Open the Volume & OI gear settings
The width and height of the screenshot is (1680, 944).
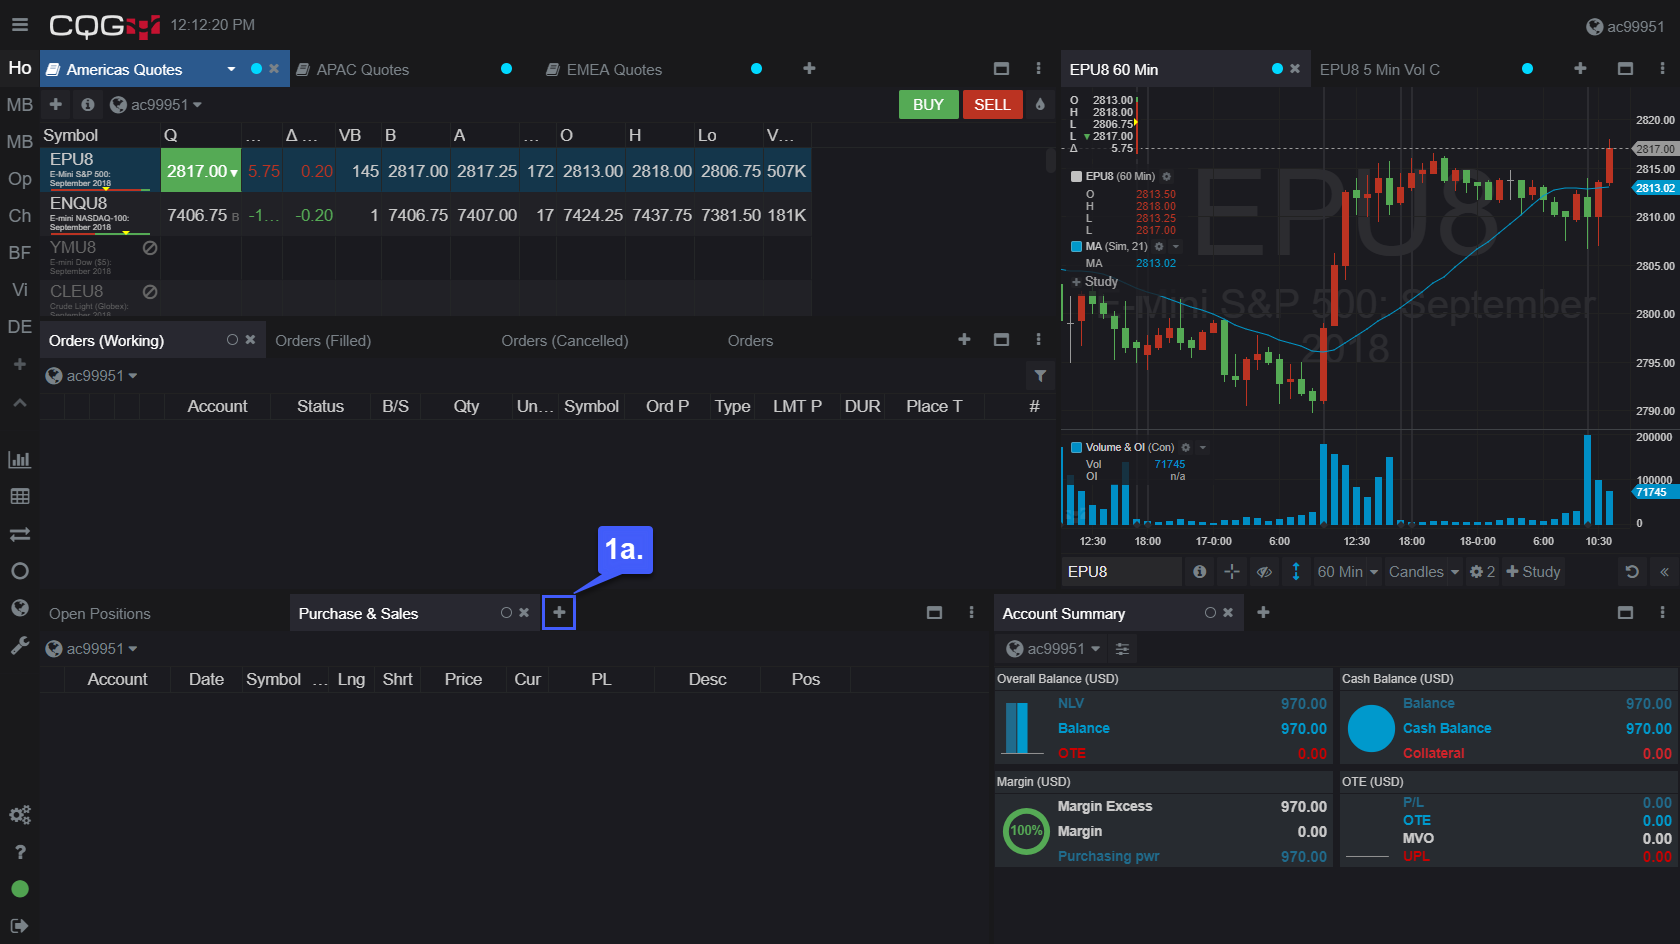(1186, 447)
